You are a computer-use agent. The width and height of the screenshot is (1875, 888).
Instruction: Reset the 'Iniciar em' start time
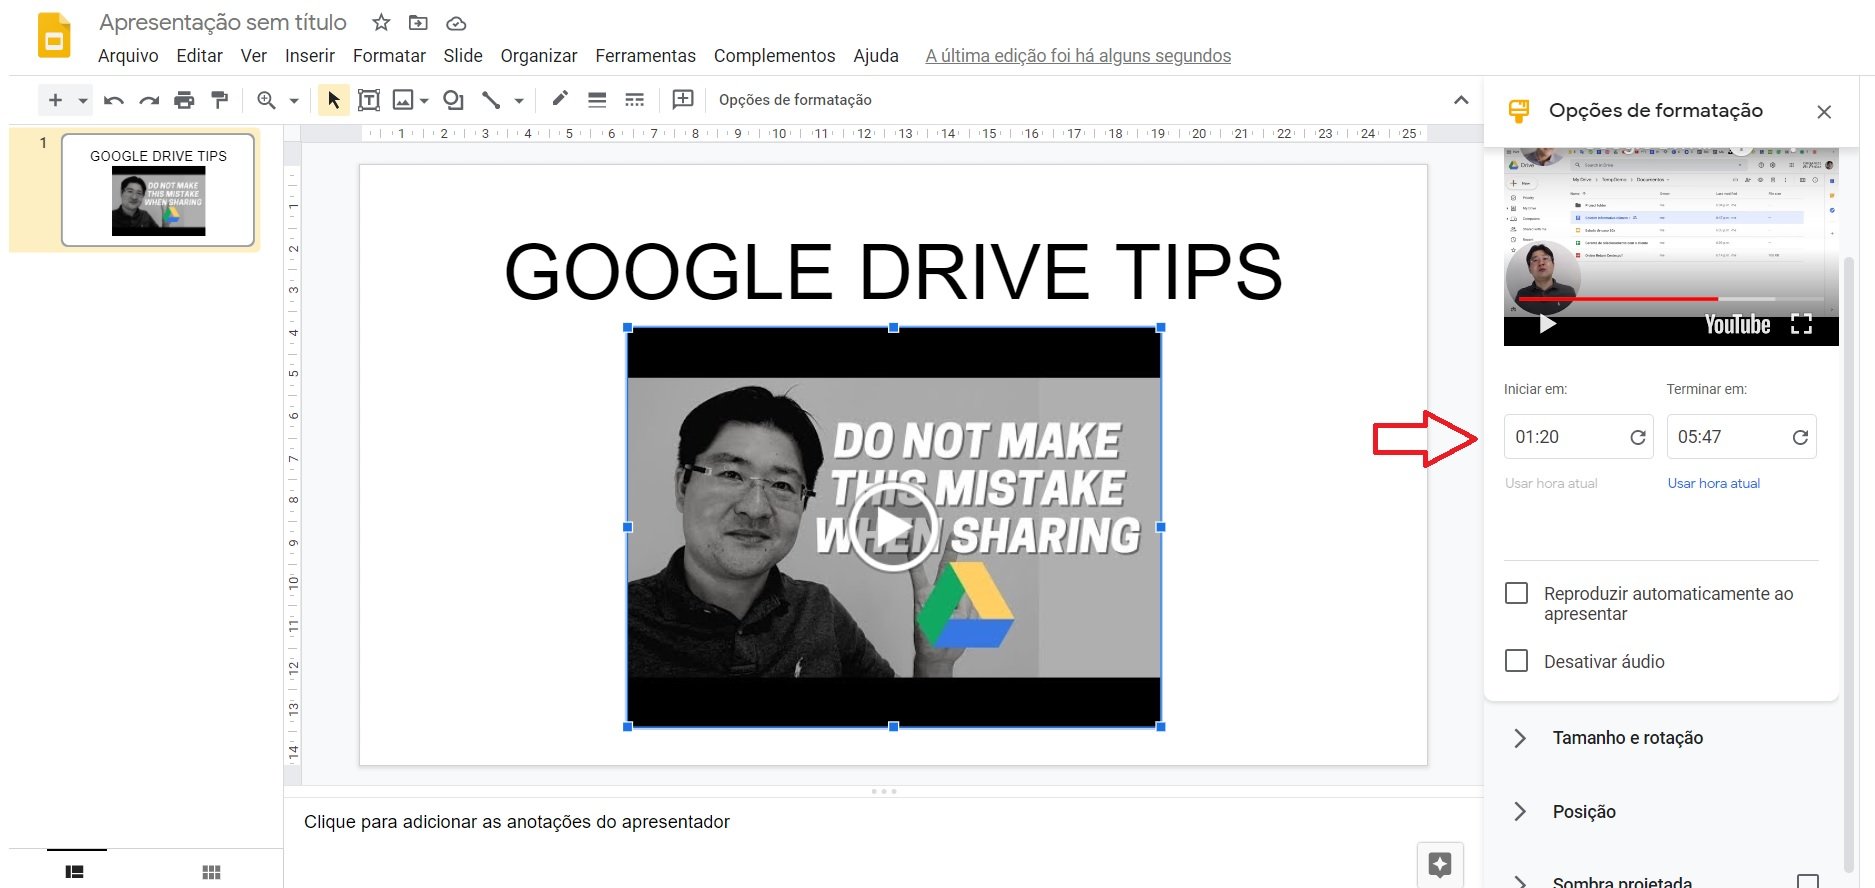[1638, 437]
